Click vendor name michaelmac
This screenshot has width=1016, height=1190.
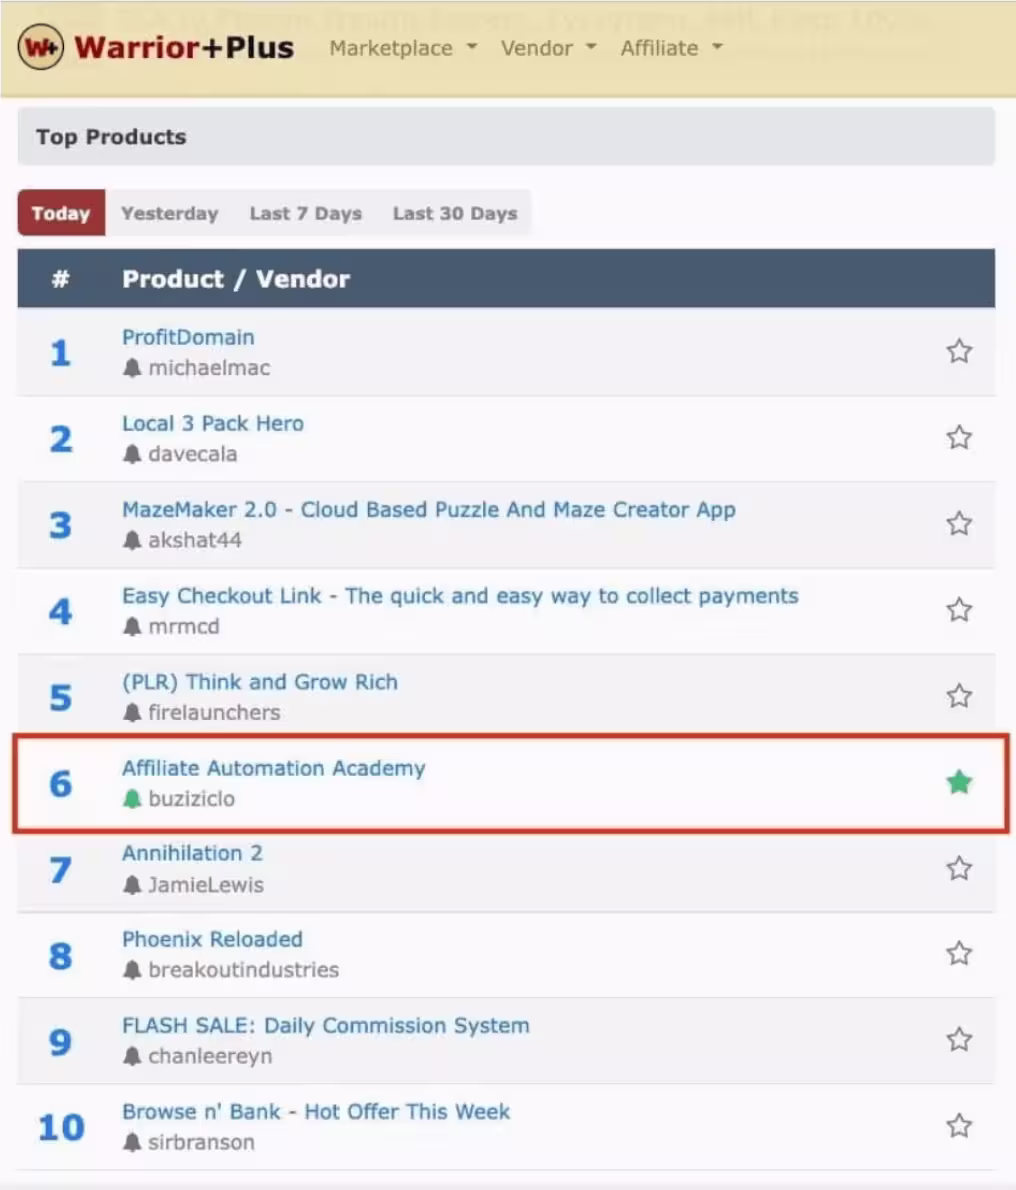(x=209, y=368)
